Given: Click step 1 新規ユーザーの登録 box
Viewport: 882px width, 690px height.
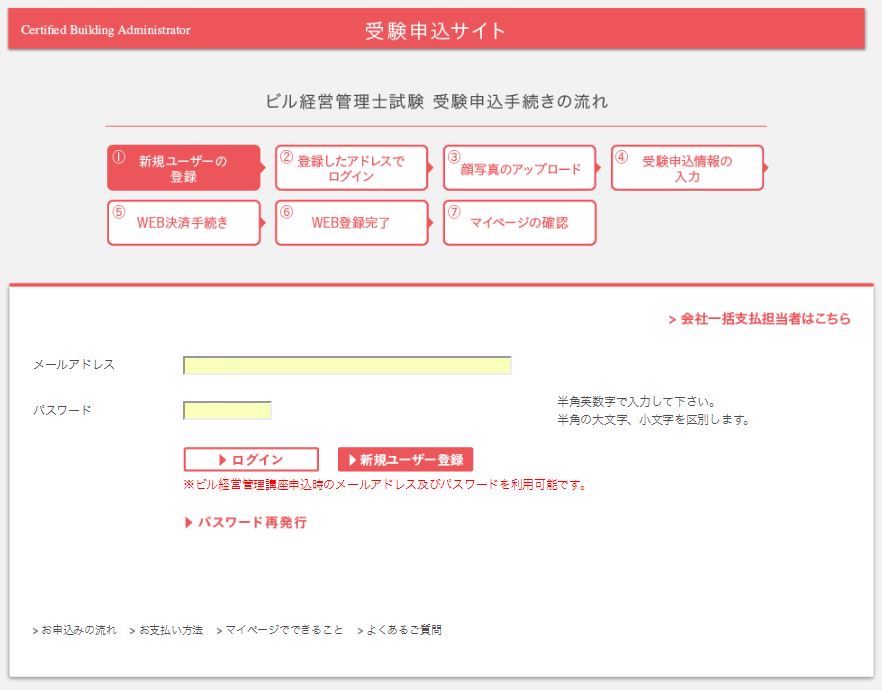Looking at the screenshot, I should (183, 168).
